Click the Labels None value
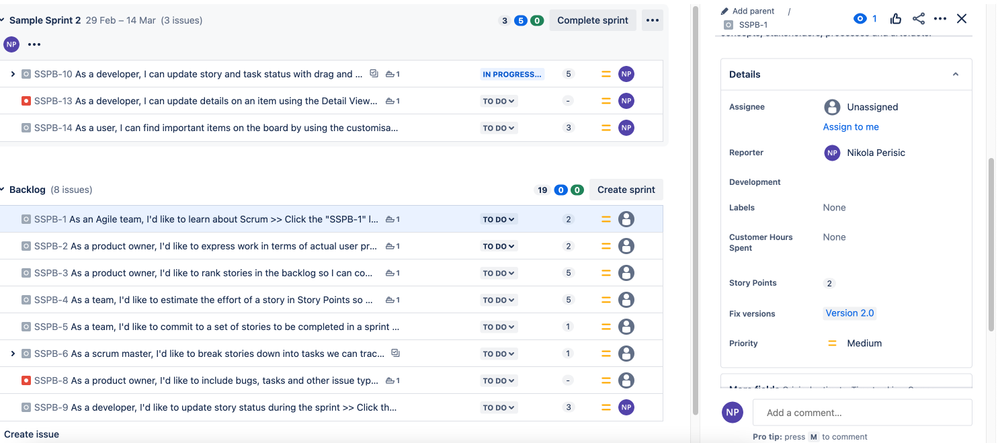 [x=834, y=207]
